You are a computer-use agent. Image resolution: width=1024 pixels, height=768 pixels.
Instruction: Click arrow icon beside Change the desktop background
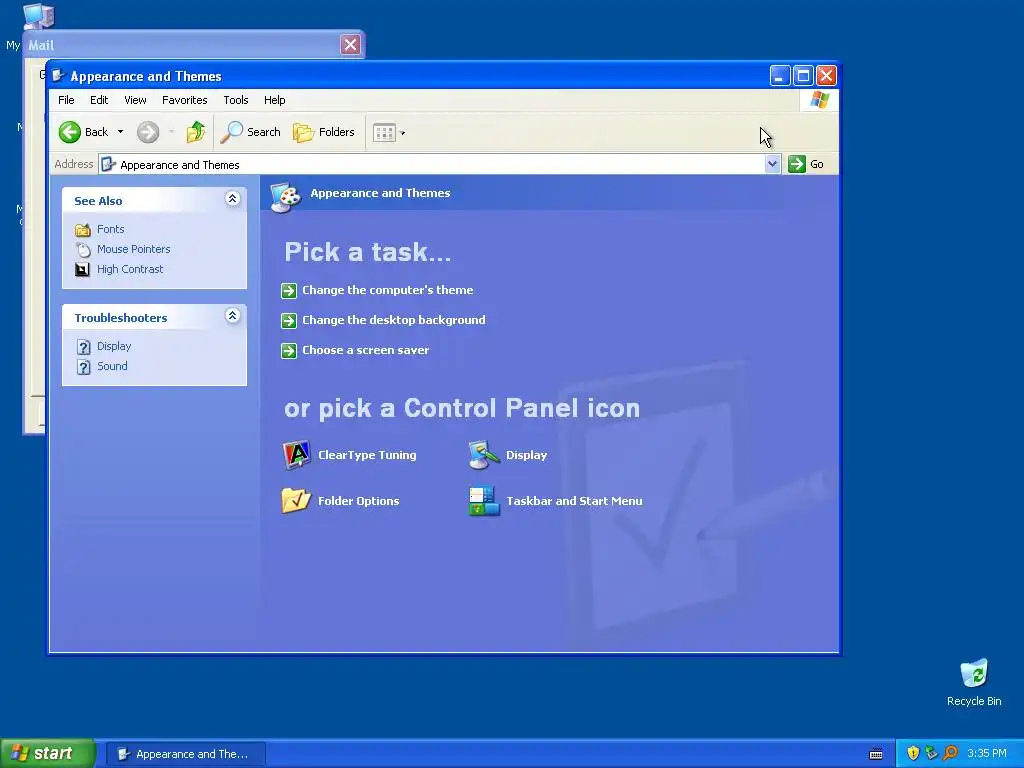pyautogui.click(x=289, y=321)
